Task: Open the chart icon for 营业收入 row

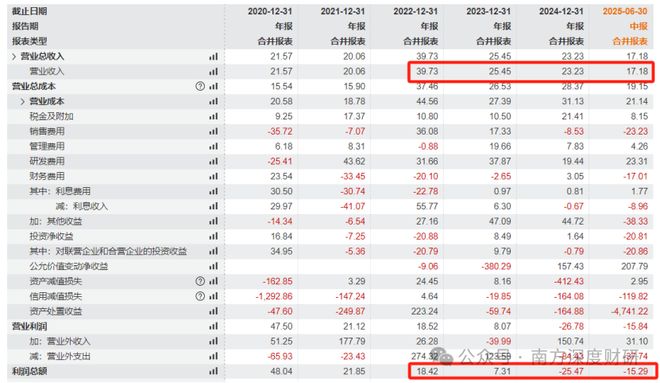Action: [x=213, y=72]
